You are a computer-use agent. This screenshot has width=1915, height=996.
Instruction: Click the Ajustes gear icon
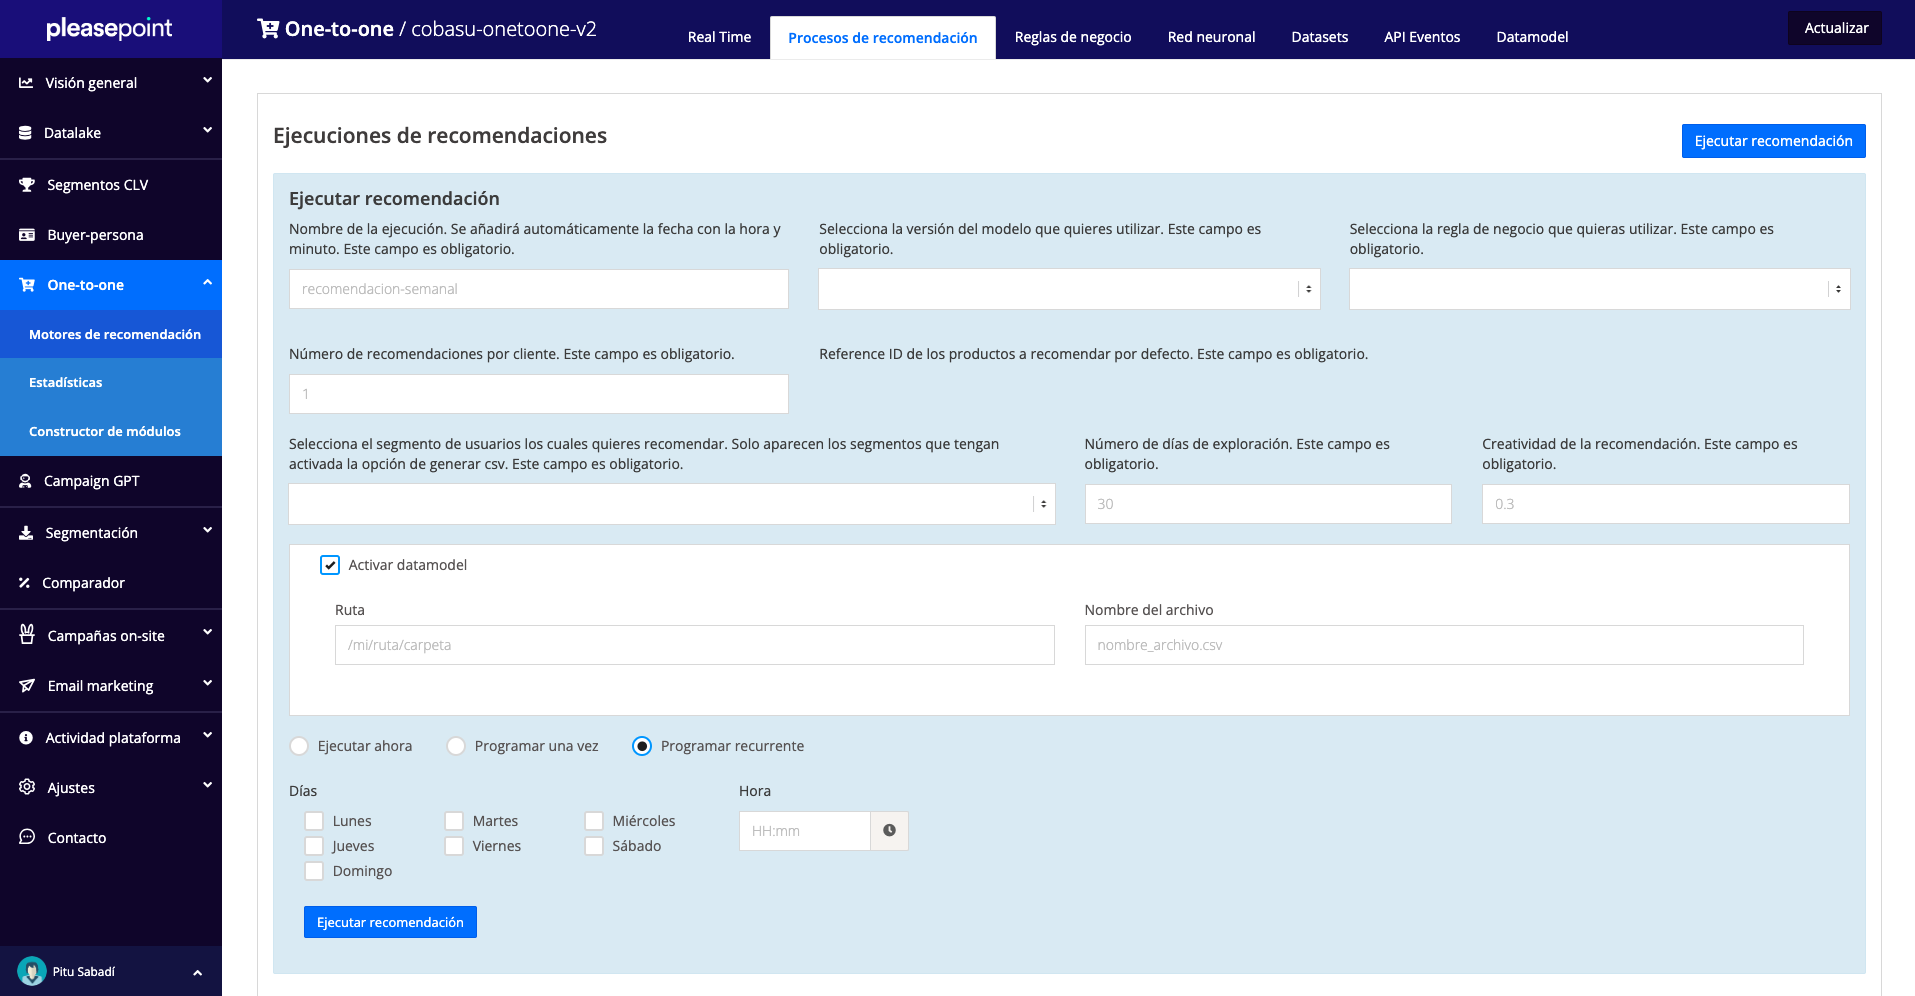click(x=27, y=787)
